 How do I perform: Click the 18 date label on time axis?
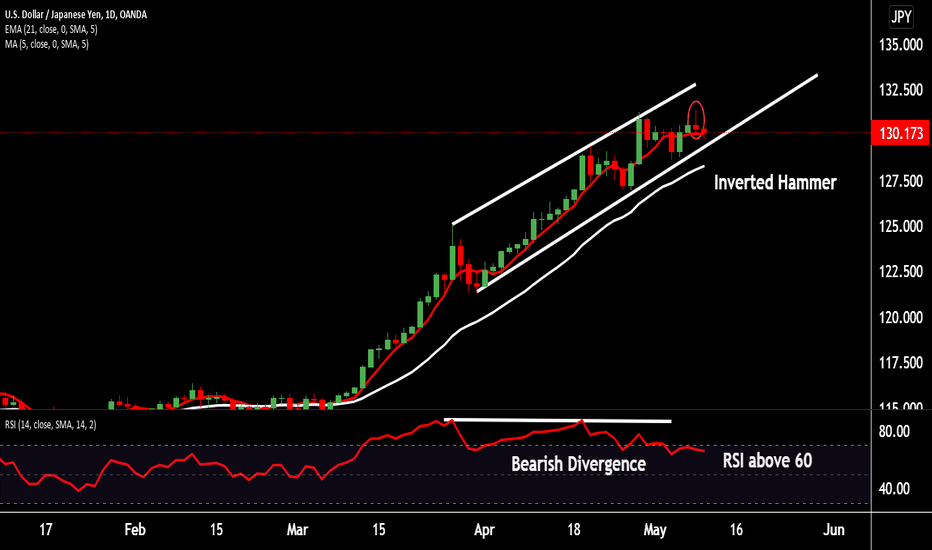pos(574,529)
